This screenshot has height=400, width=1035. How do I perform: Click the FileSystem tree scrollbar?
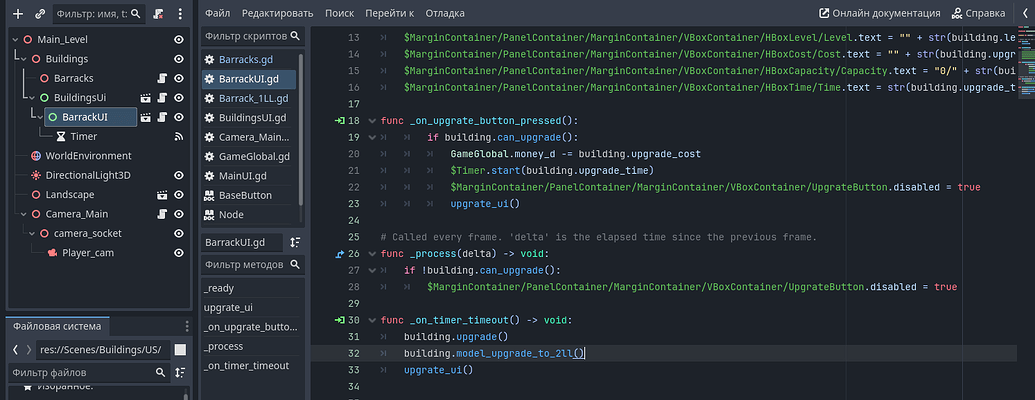[186, 395]
